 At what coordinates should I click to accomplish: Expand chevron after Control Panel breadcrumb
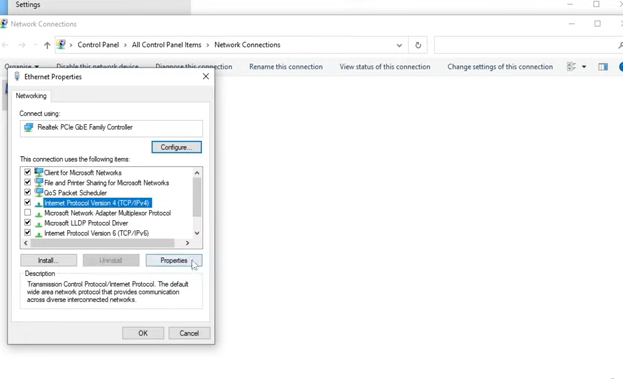click(x=125, y=45)
